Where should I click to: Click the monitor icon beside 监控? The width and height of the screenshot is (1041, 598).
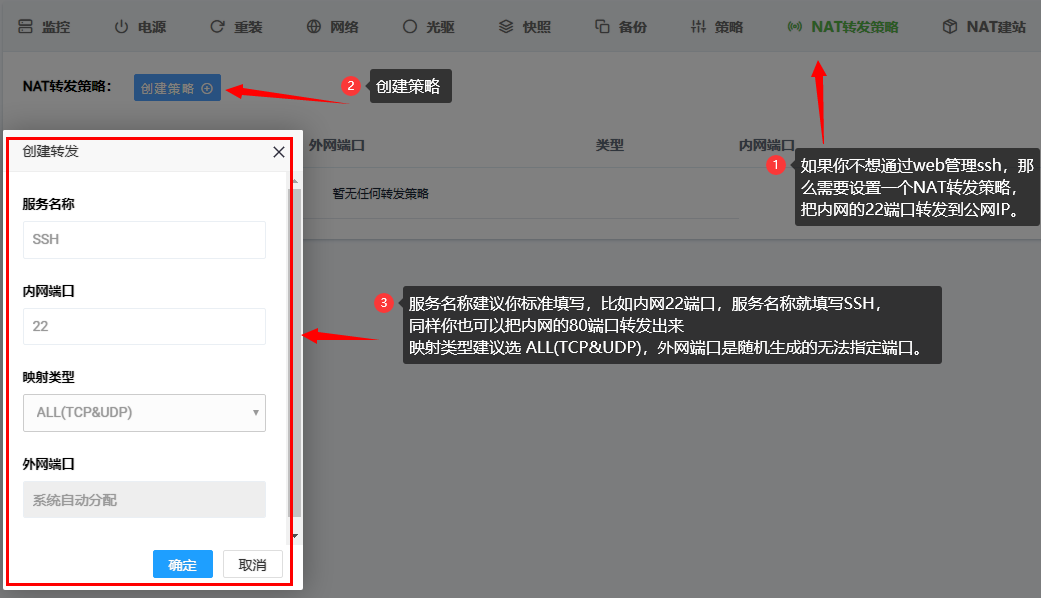click(x=25, y=27)
